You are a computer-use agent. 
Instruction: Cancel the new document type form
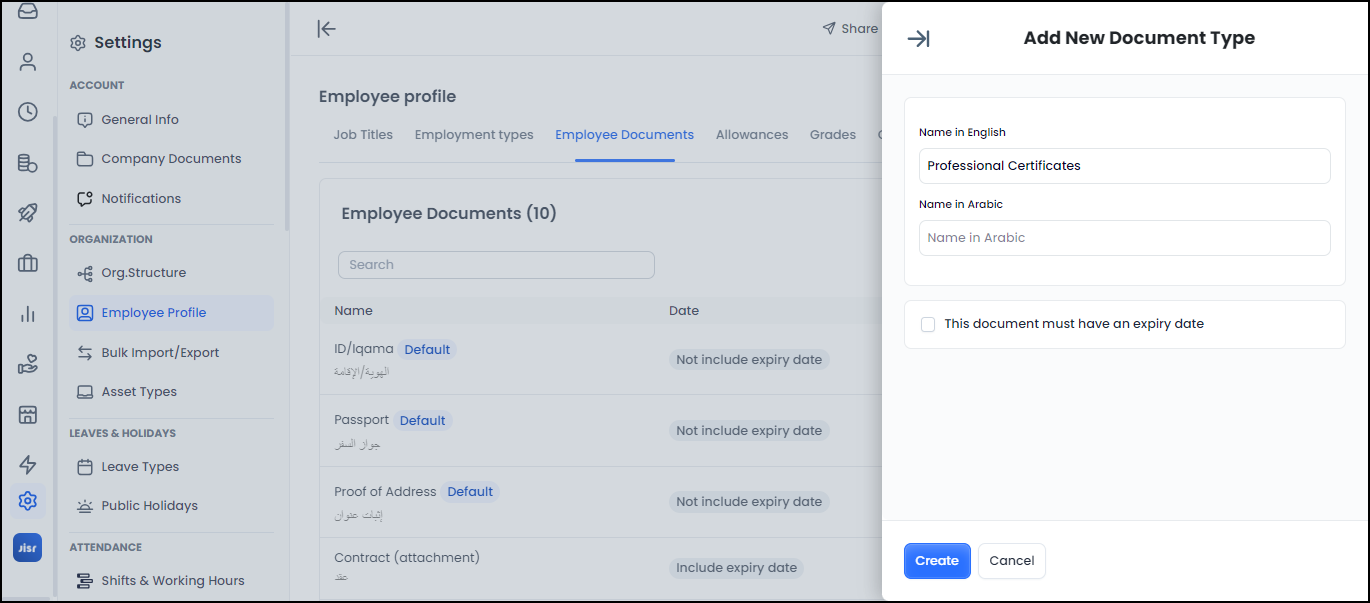tap(1011, 561)
